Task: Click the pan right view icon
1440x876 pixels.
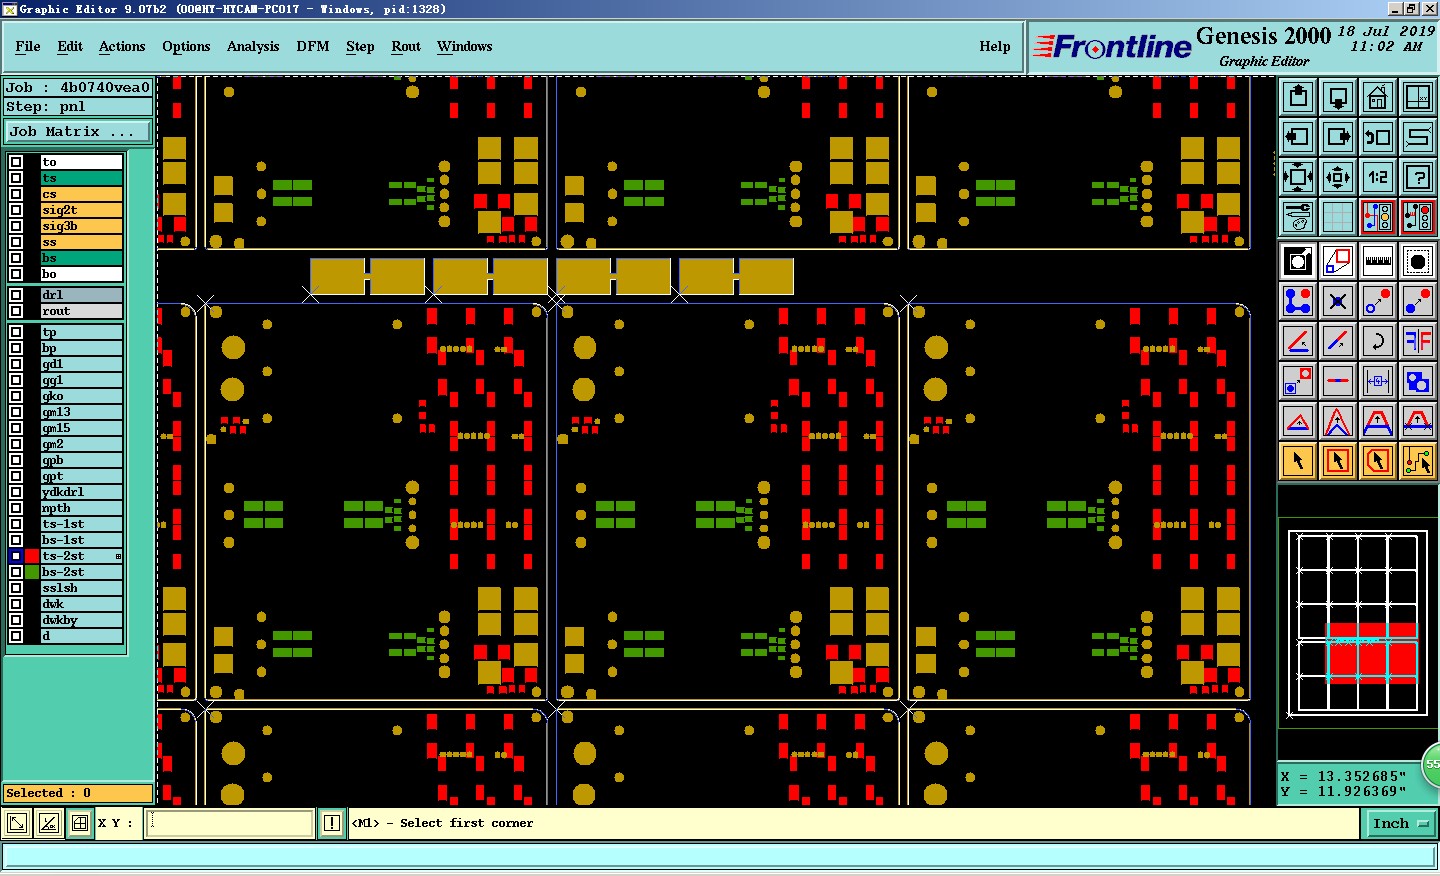Action: click(x=1338, y=137)
